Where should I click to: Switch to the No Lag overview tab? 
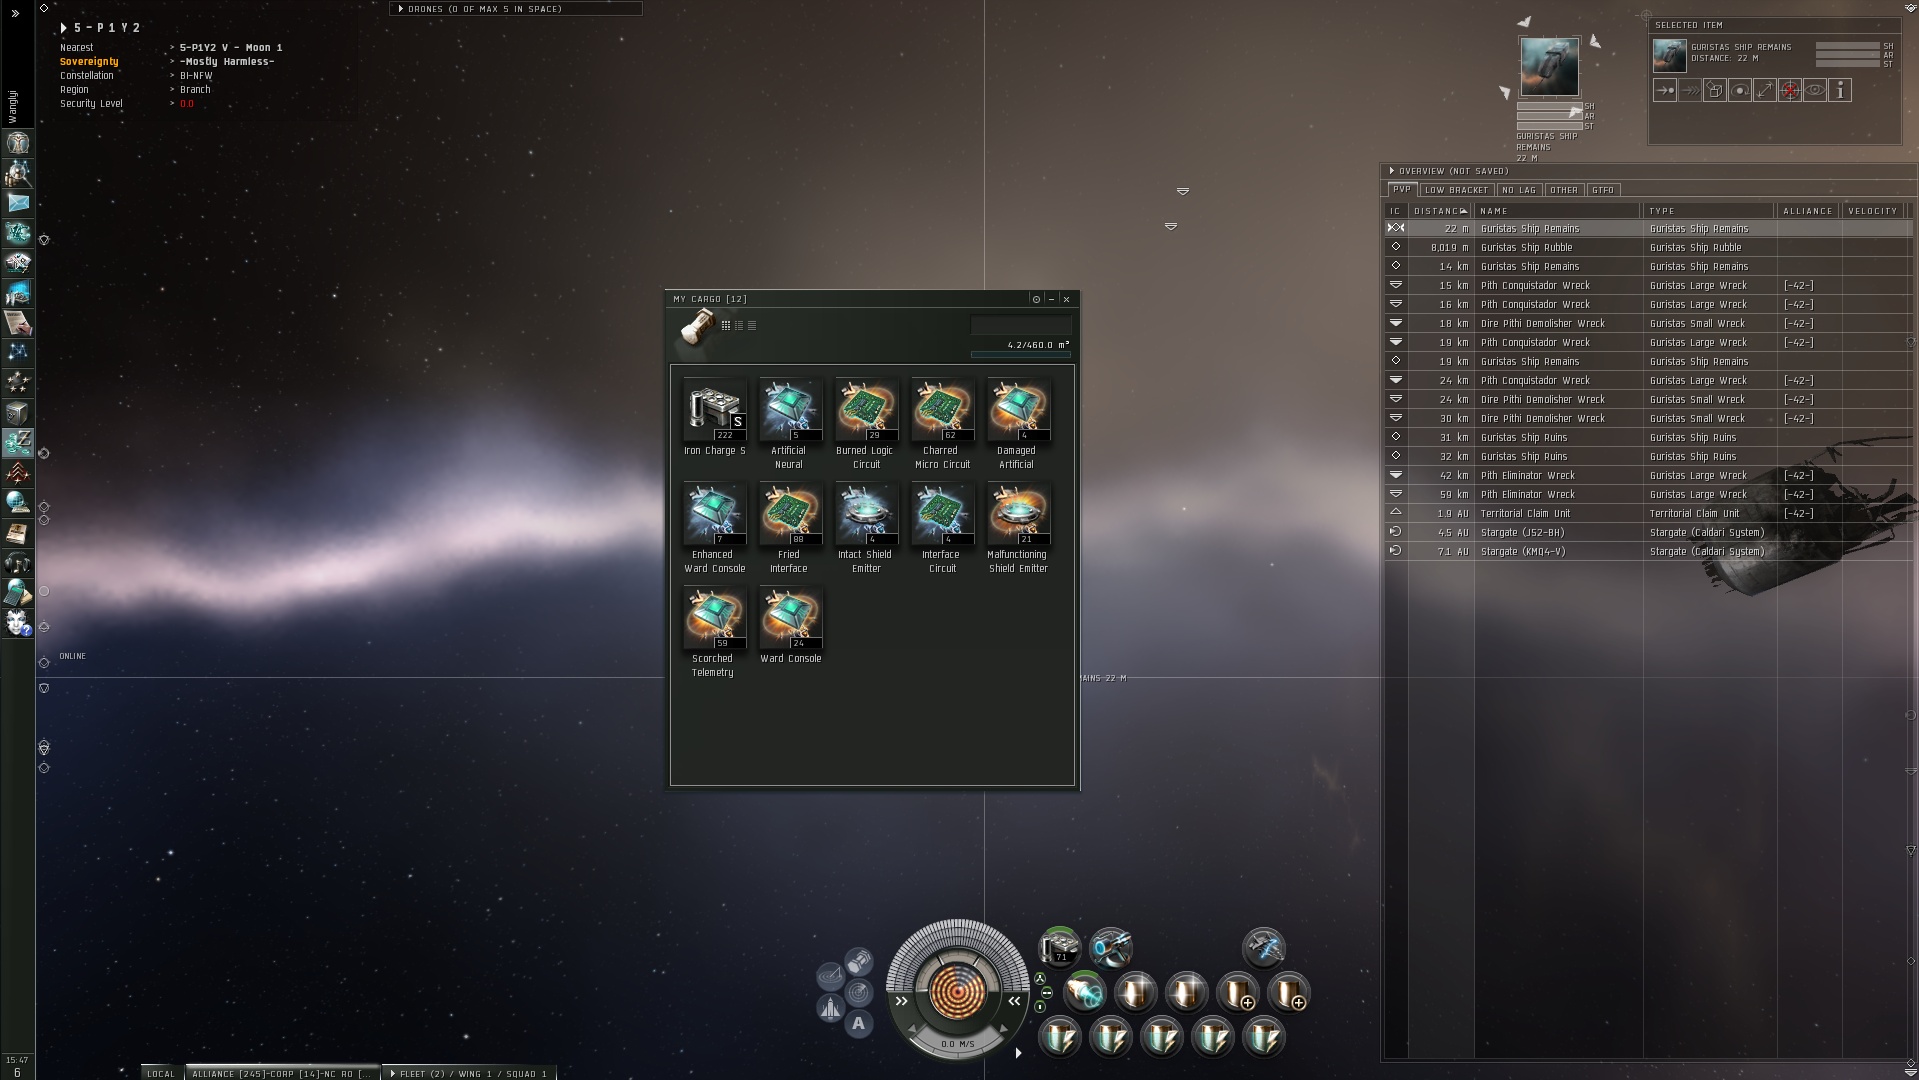(1519, 190)
